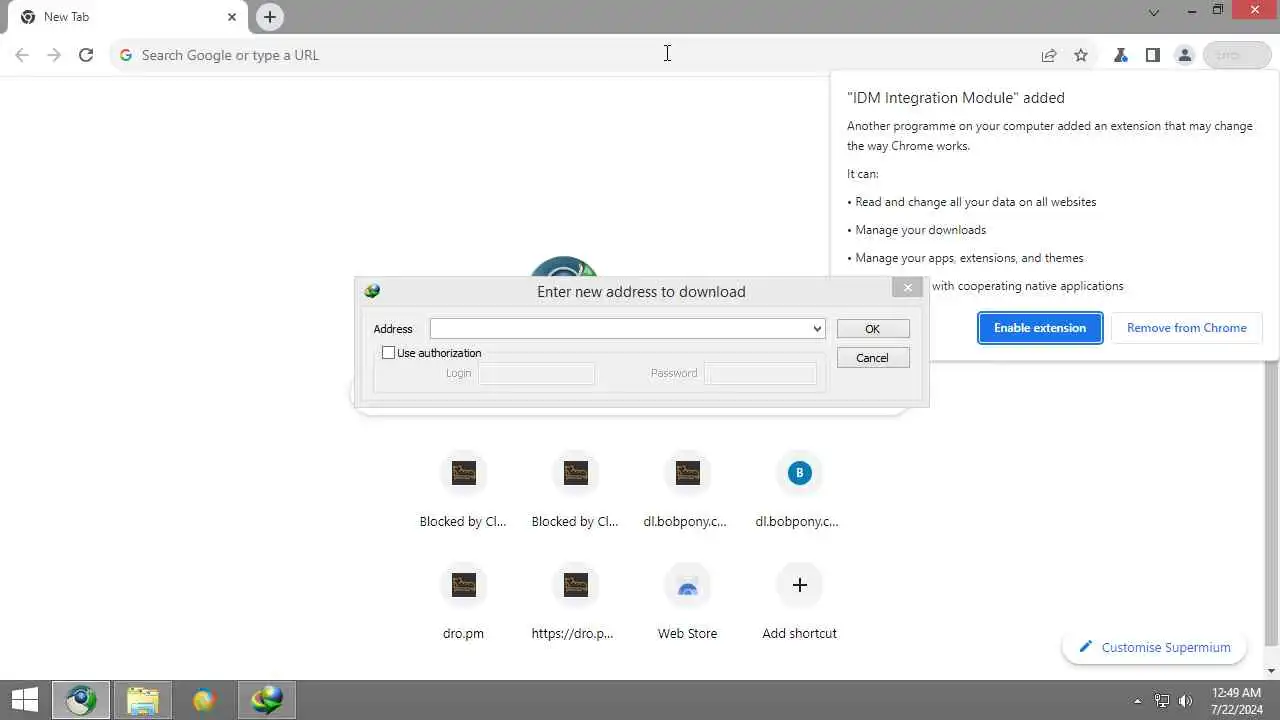Screen dimensions: 1280x720
Task: Close the IDM address dialog
Action: tap(907, 288)
